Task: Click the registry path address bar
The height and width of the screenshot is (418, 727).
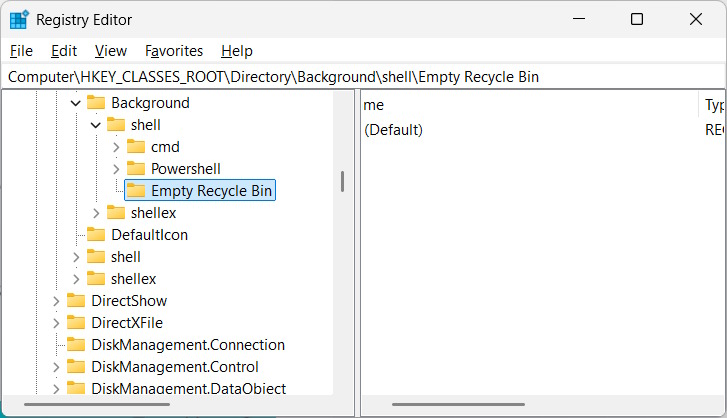Action: point(364,76)
